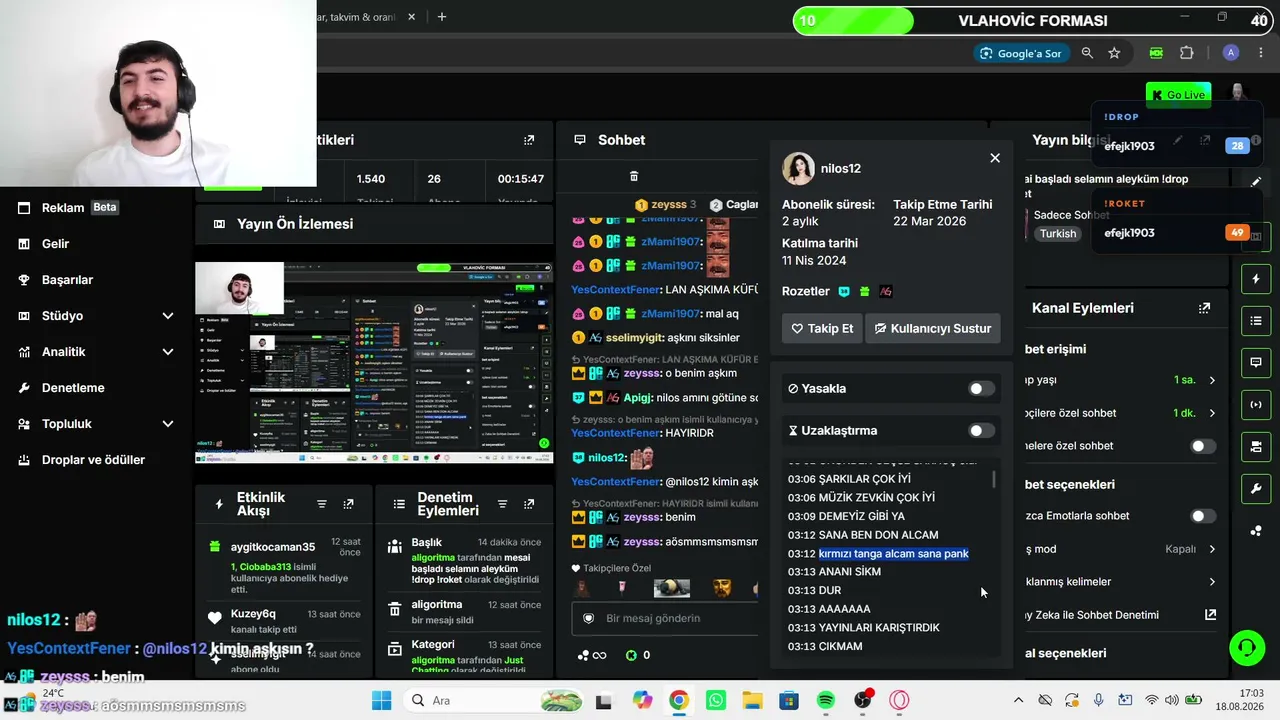
Task: Toggle the abonelere özel sohbet switch
Action: tap(1203, 446)
